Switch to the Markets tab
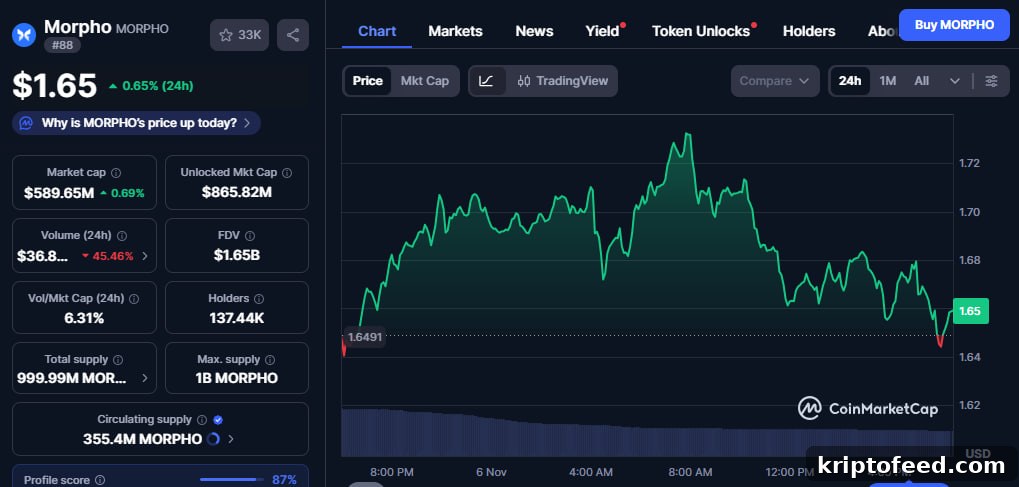This screenshot has height=487, width=1019. (455, 31)
